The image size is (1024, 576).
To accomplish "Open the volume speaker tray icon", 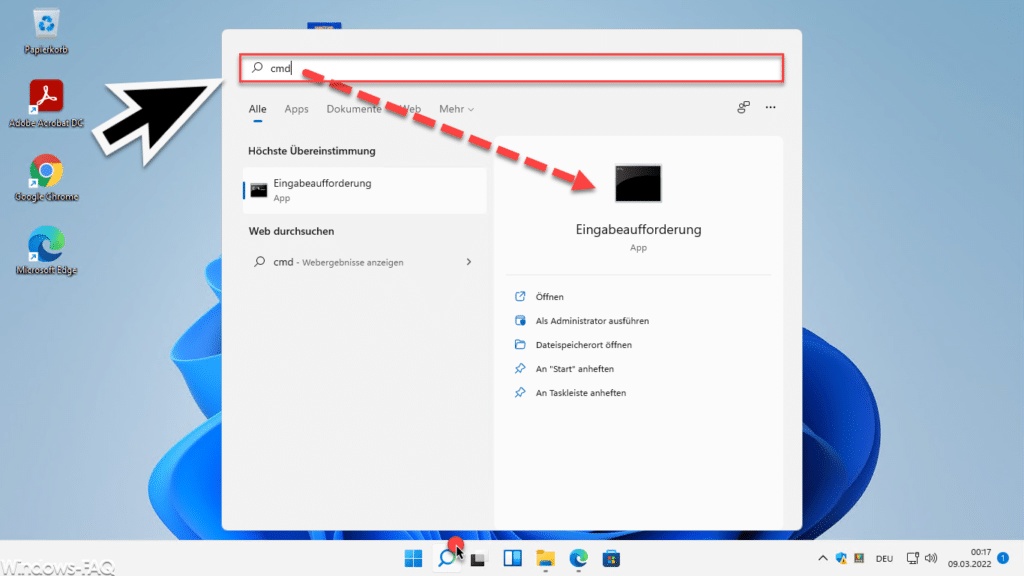I will (931, 558).
